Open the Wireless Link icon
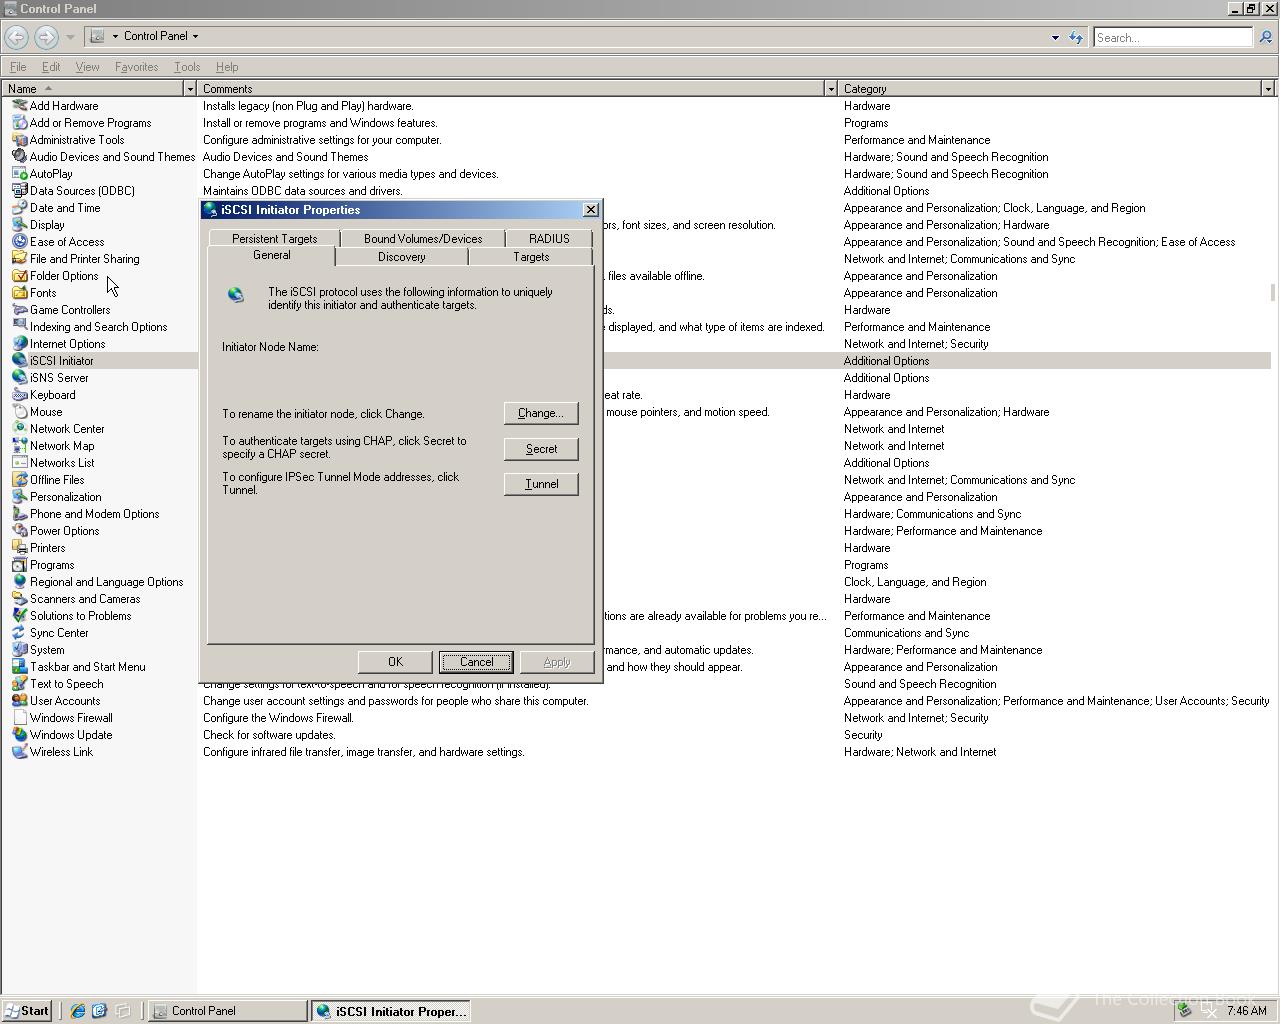This screenshot has height=1024, width=1280. point(19,752)
